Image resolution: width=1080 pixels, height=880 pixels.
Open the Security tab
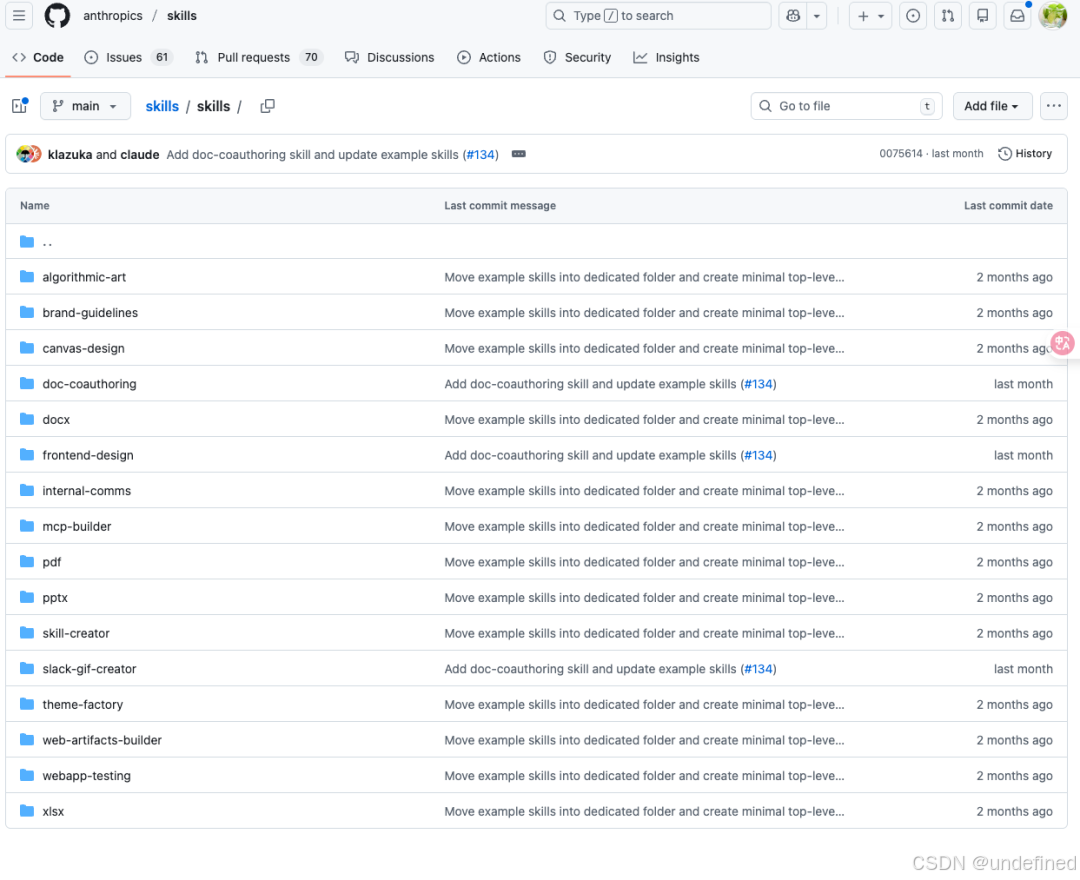[x=577, y=57]
